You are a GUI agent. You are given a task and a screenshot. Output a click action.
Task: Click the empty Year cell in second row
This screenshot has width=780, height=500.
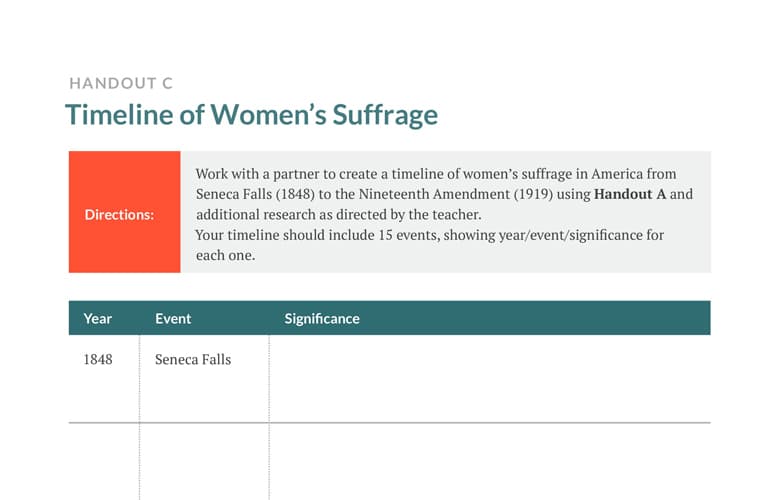pyautogui.click(x=104, y=462)
